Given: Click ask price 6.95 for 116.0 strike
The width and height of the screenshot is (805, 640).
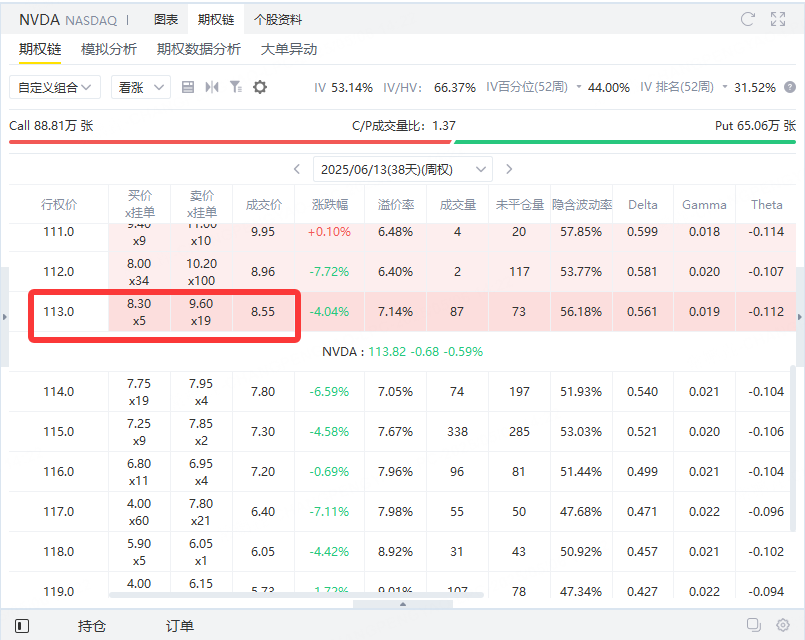Looking at the screenshot, I should (x=201, y=464).
